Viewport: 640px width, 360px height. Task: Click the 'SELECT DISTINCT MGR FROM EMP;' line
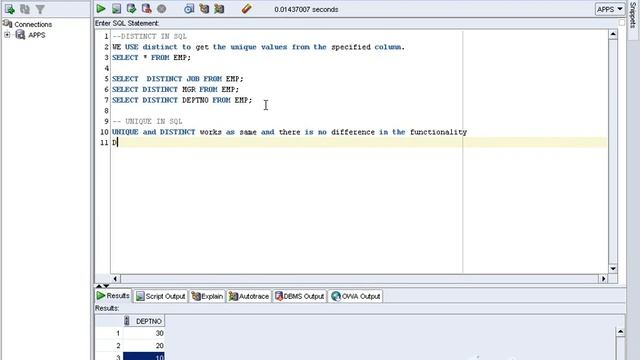(x=176, y=89)
